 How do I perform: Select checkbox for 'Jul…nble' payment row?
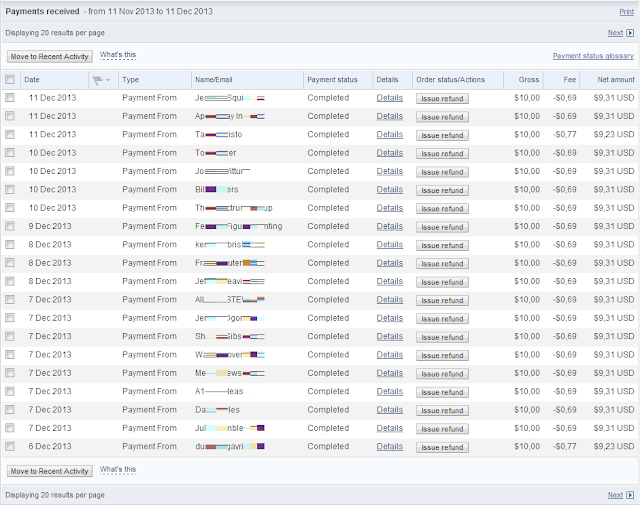[10, 428]
